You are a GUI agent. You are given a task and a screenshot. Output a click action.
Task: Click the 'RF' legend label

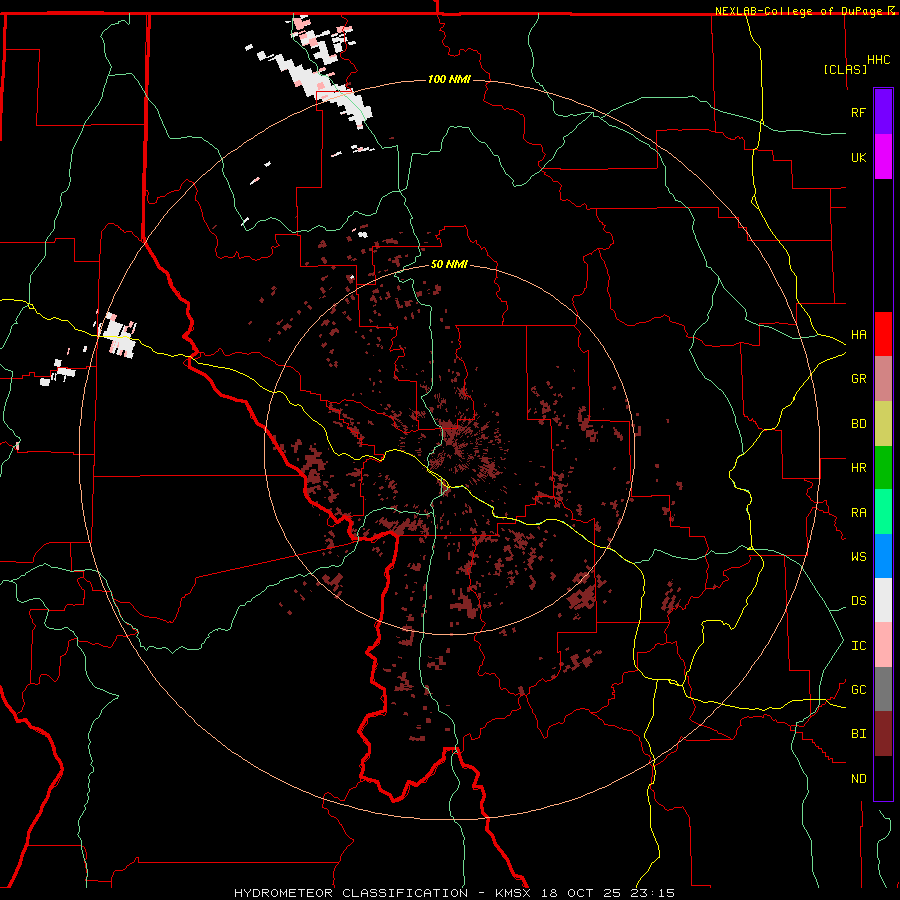click(858, 112)
